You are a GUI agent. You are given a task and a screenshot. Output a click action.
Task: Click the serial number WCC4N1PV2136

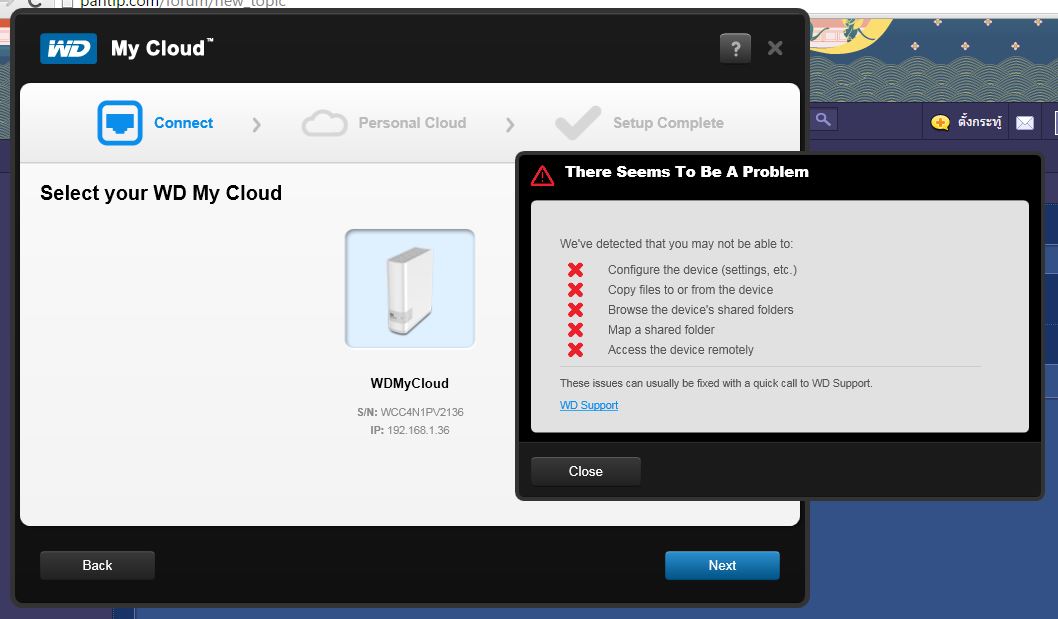tap(422, 412)
